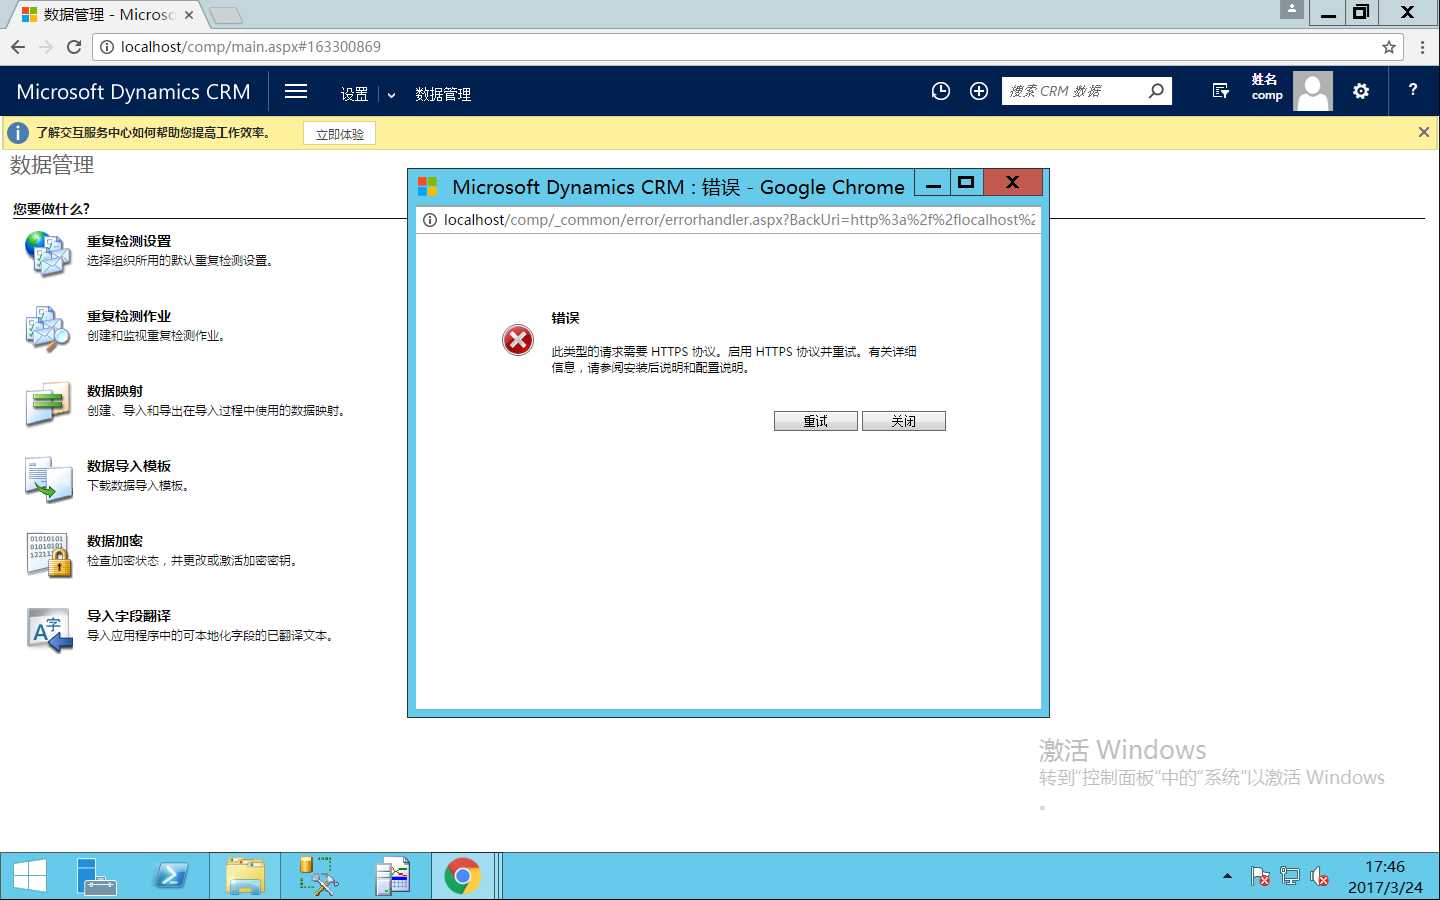Image resolution: width=1440 pixels, height=900 pixels.
Task: Open the data maps icon
Action: (x=48, y=404)
